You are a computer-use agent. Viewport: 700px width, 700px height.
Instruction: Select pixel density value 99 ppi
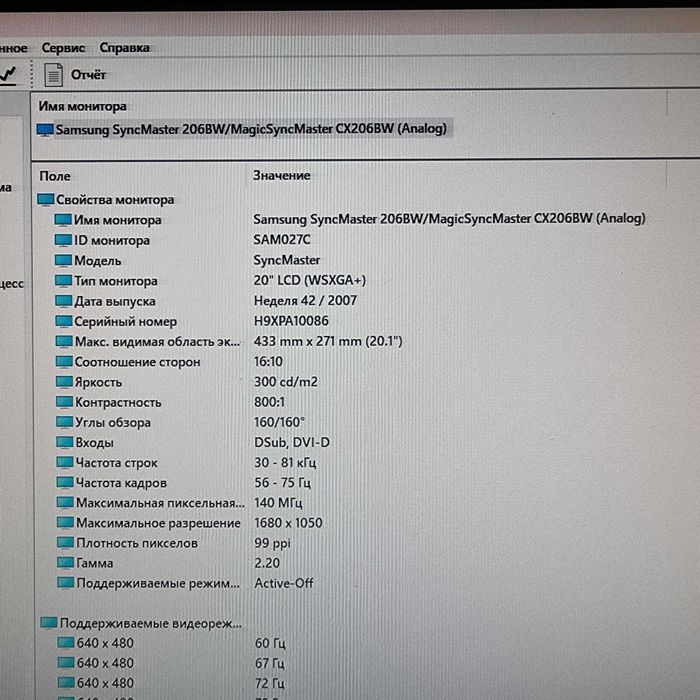tap(272, 543)
